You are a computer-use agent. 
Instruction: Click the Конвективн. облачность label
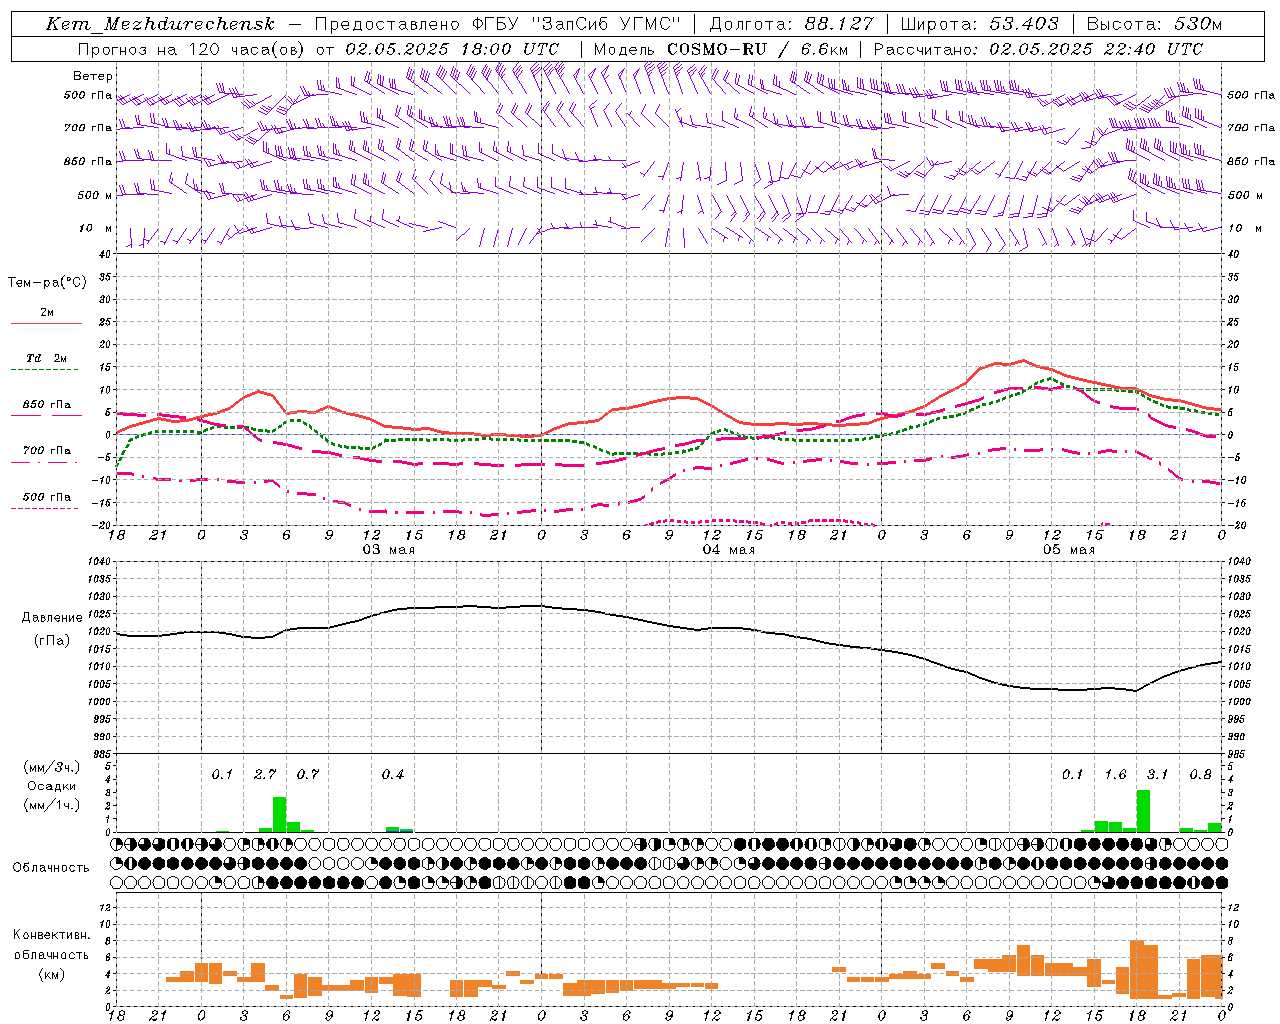tap(51, 944)
